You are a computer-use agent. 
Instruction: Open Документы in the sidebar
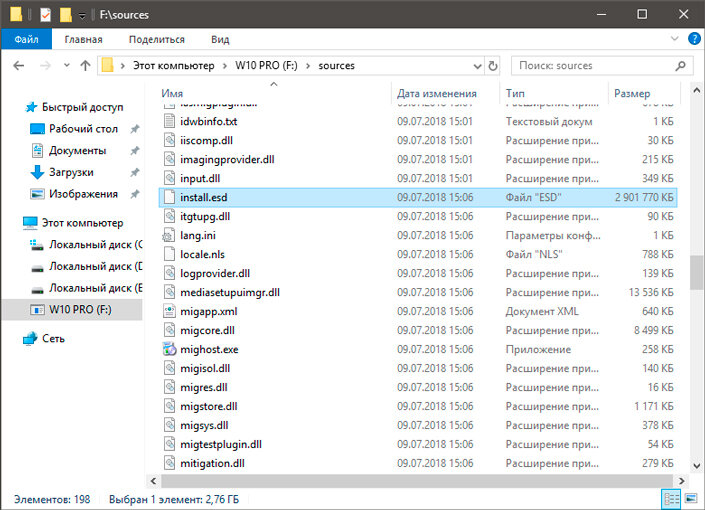pos(77,151)
